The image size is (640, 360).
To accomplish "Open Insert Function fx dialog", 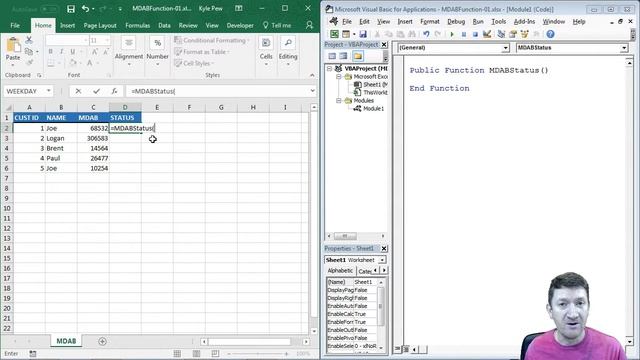I will 114,91.
